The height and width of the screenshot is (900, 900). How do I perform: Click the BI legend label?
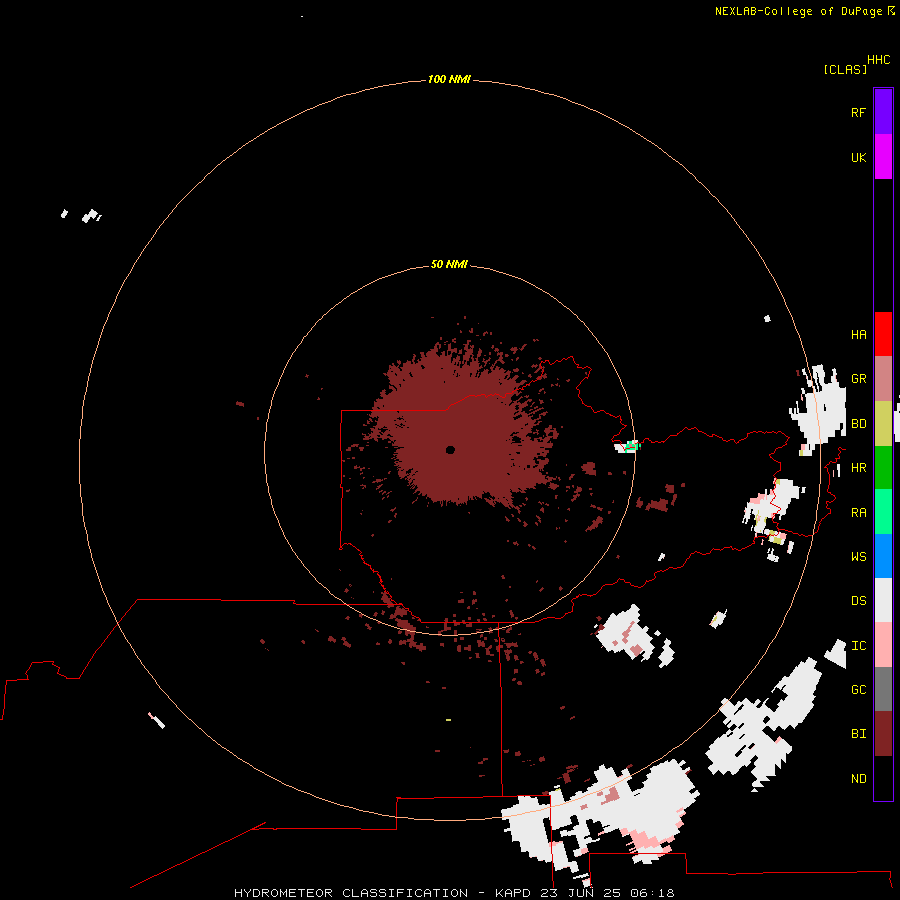click(x=858, y=734)
